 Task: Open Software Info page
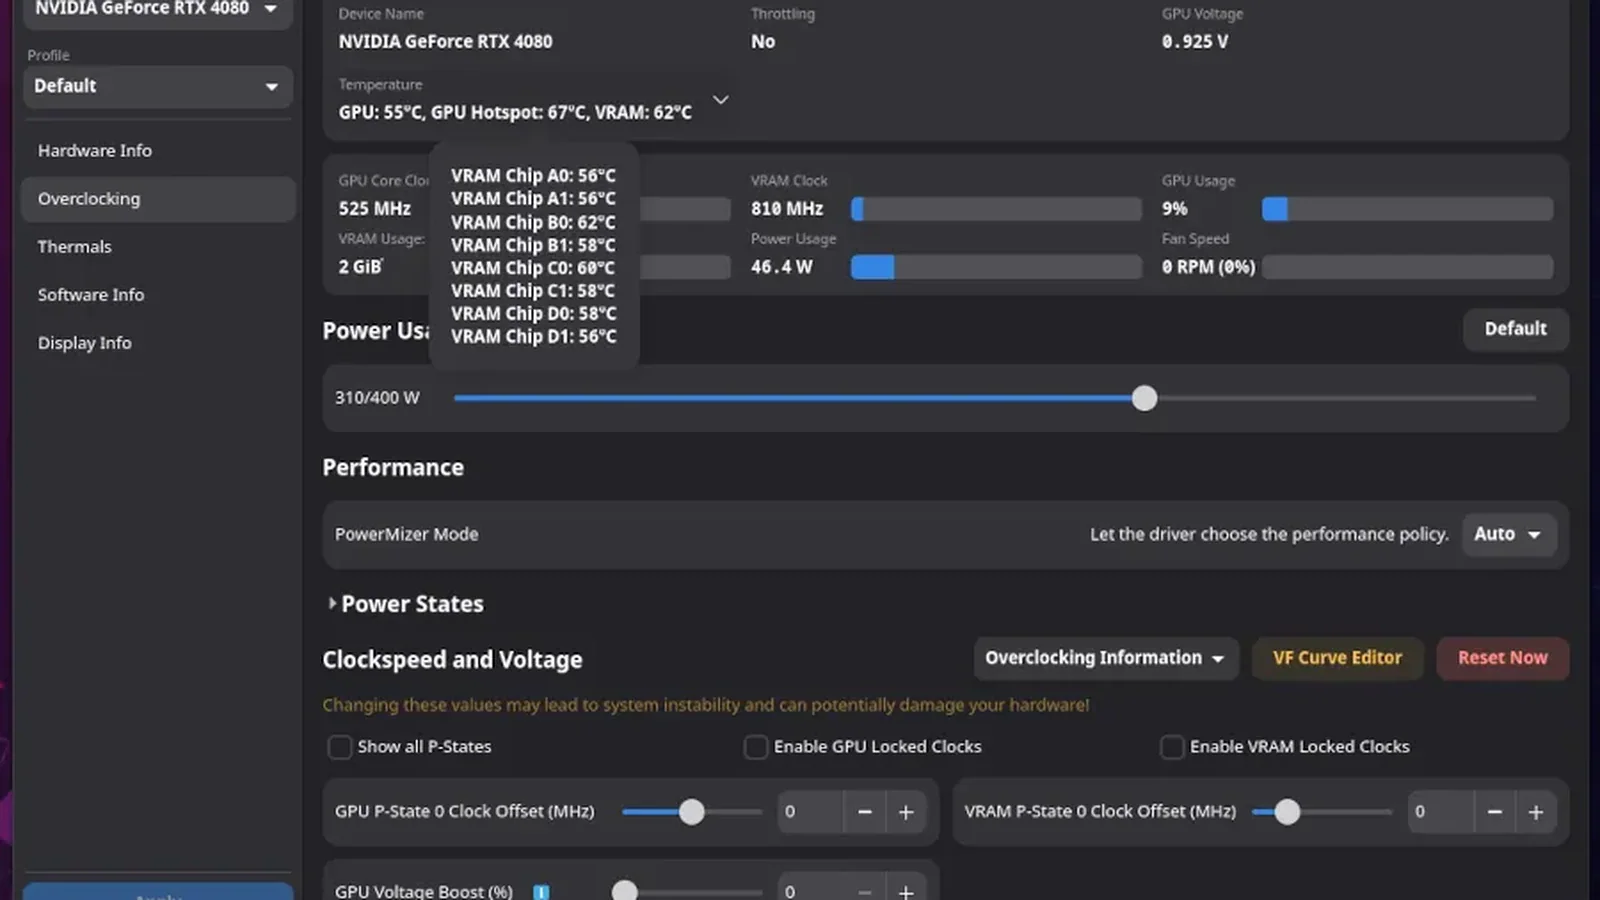click(x=158, y=294)
